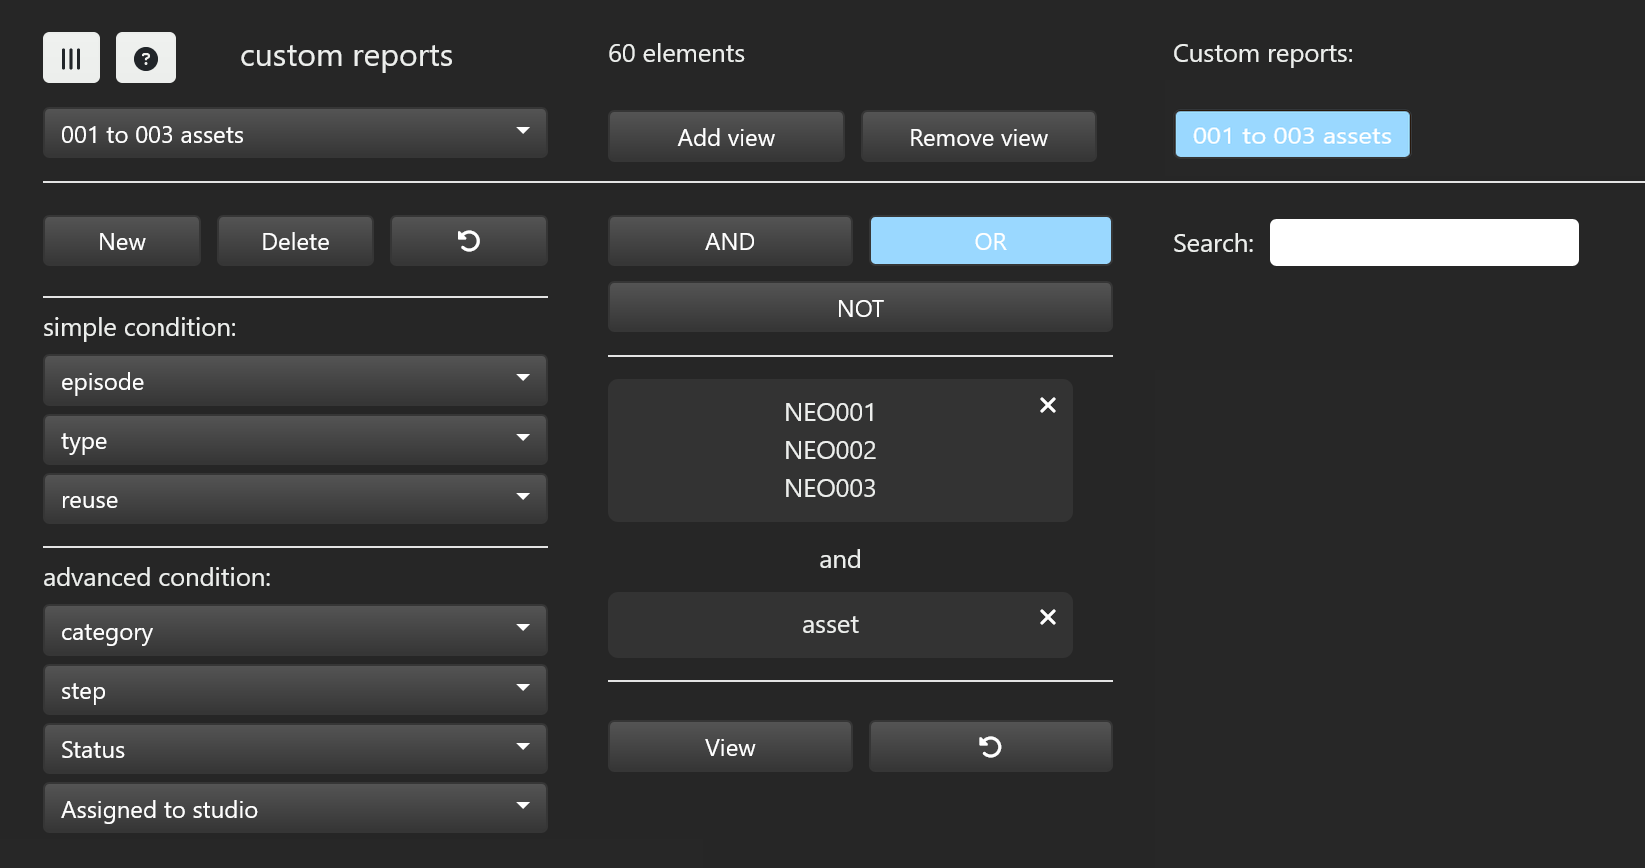Toggle the AND operator

click(x=729, y=241)
